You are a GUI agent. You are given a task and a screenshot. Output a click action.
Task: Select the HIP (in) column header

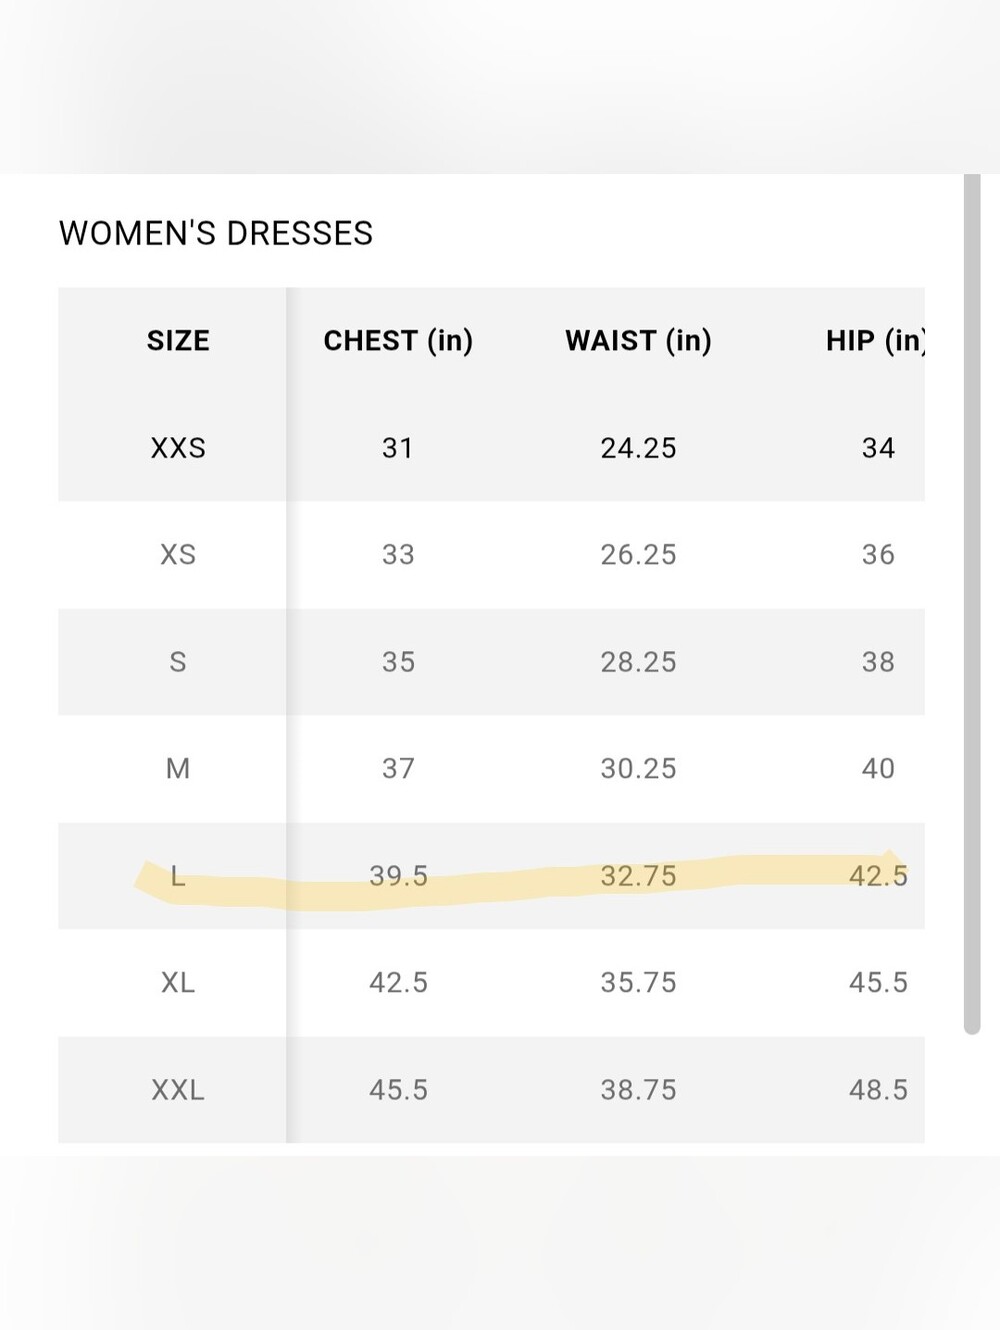point(876,341)
